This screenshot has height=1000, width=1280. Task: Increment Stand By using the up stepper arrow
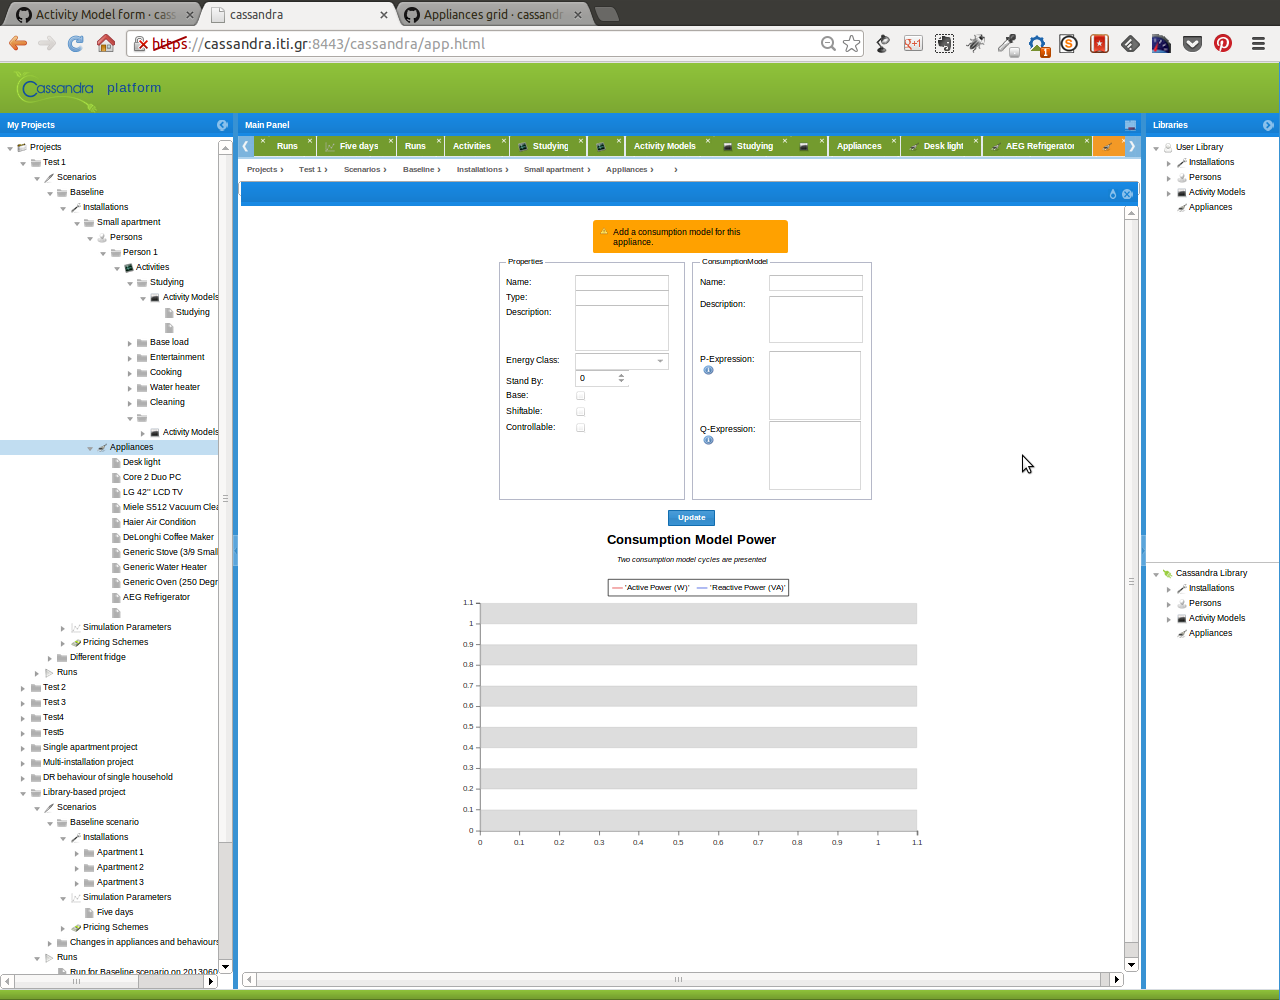tap(622, 374)
